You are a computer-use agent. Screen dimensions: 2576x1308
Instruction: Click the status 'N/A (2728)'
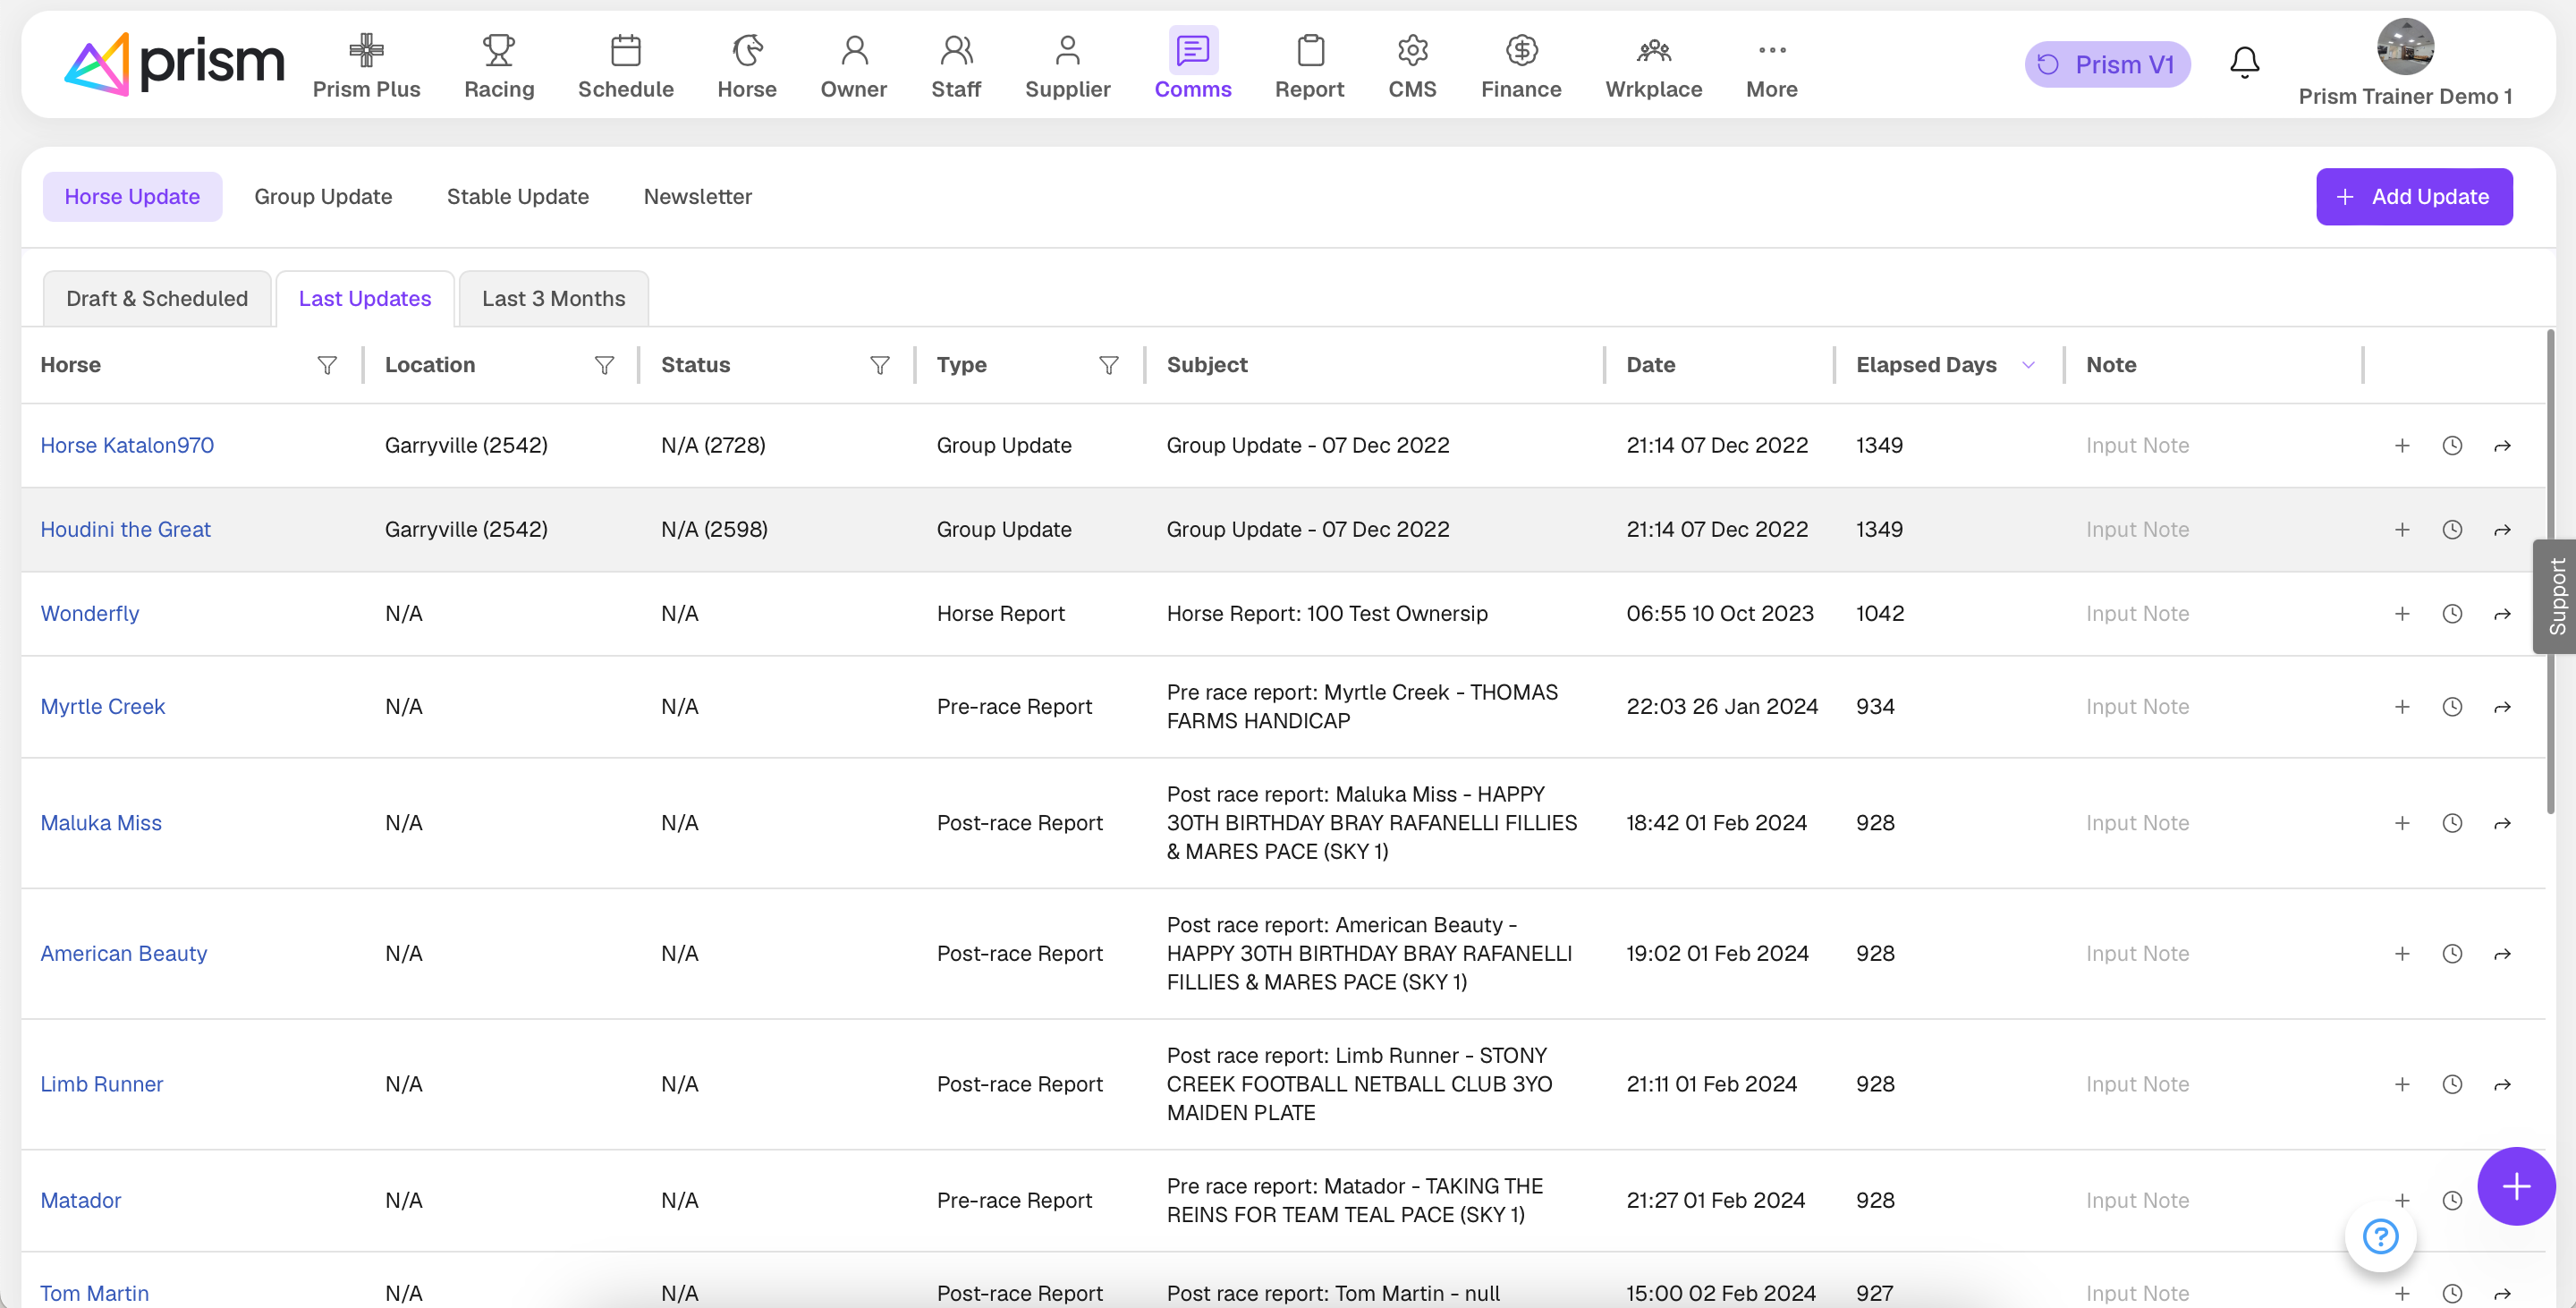click(713, 446)
